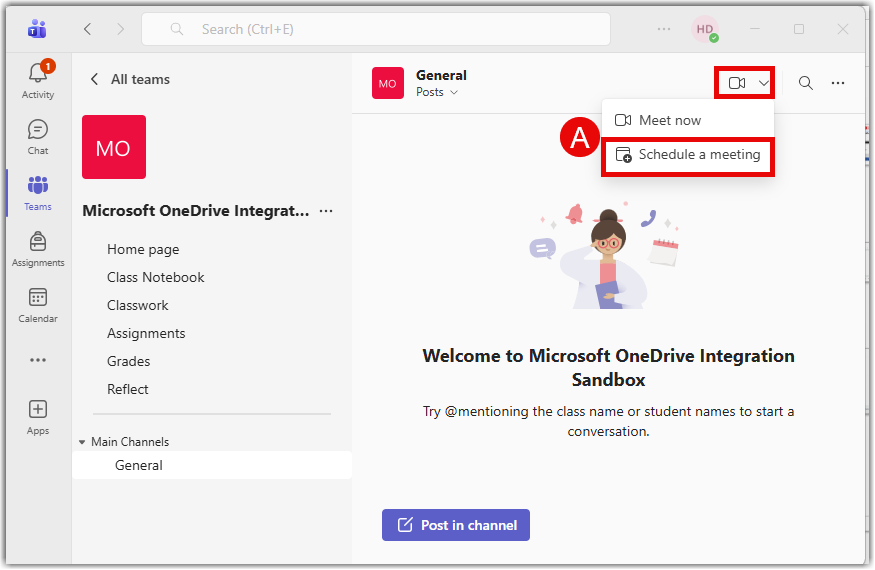Open team options ellipsis next to team name
Screen dimensions: 875x570
(x=326, y=211)
